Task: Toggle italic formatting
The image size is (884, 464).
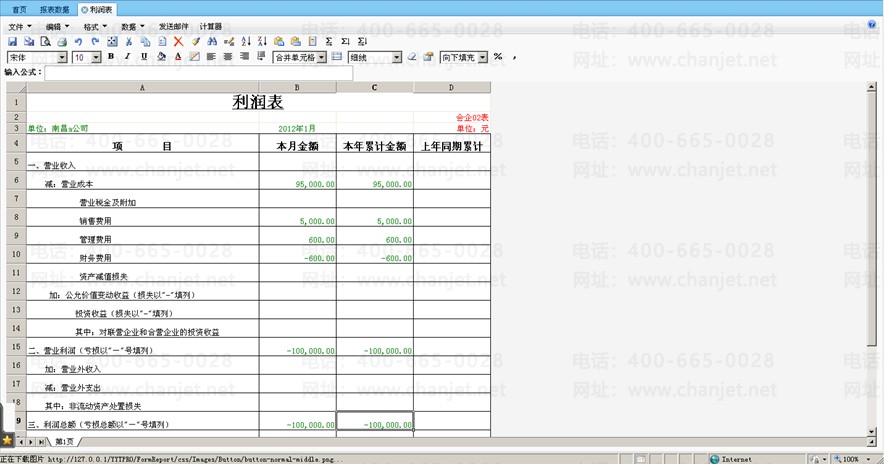Action: point(127,57)
